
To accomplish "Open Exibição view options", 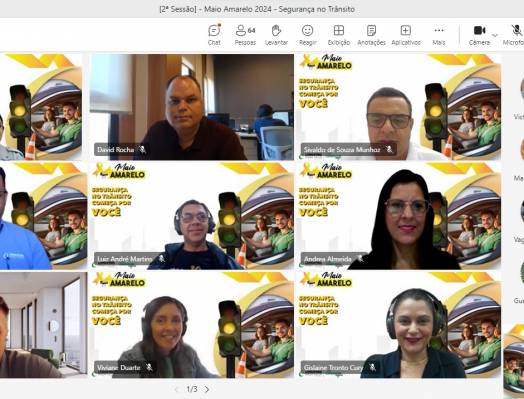I will [339, 35].
